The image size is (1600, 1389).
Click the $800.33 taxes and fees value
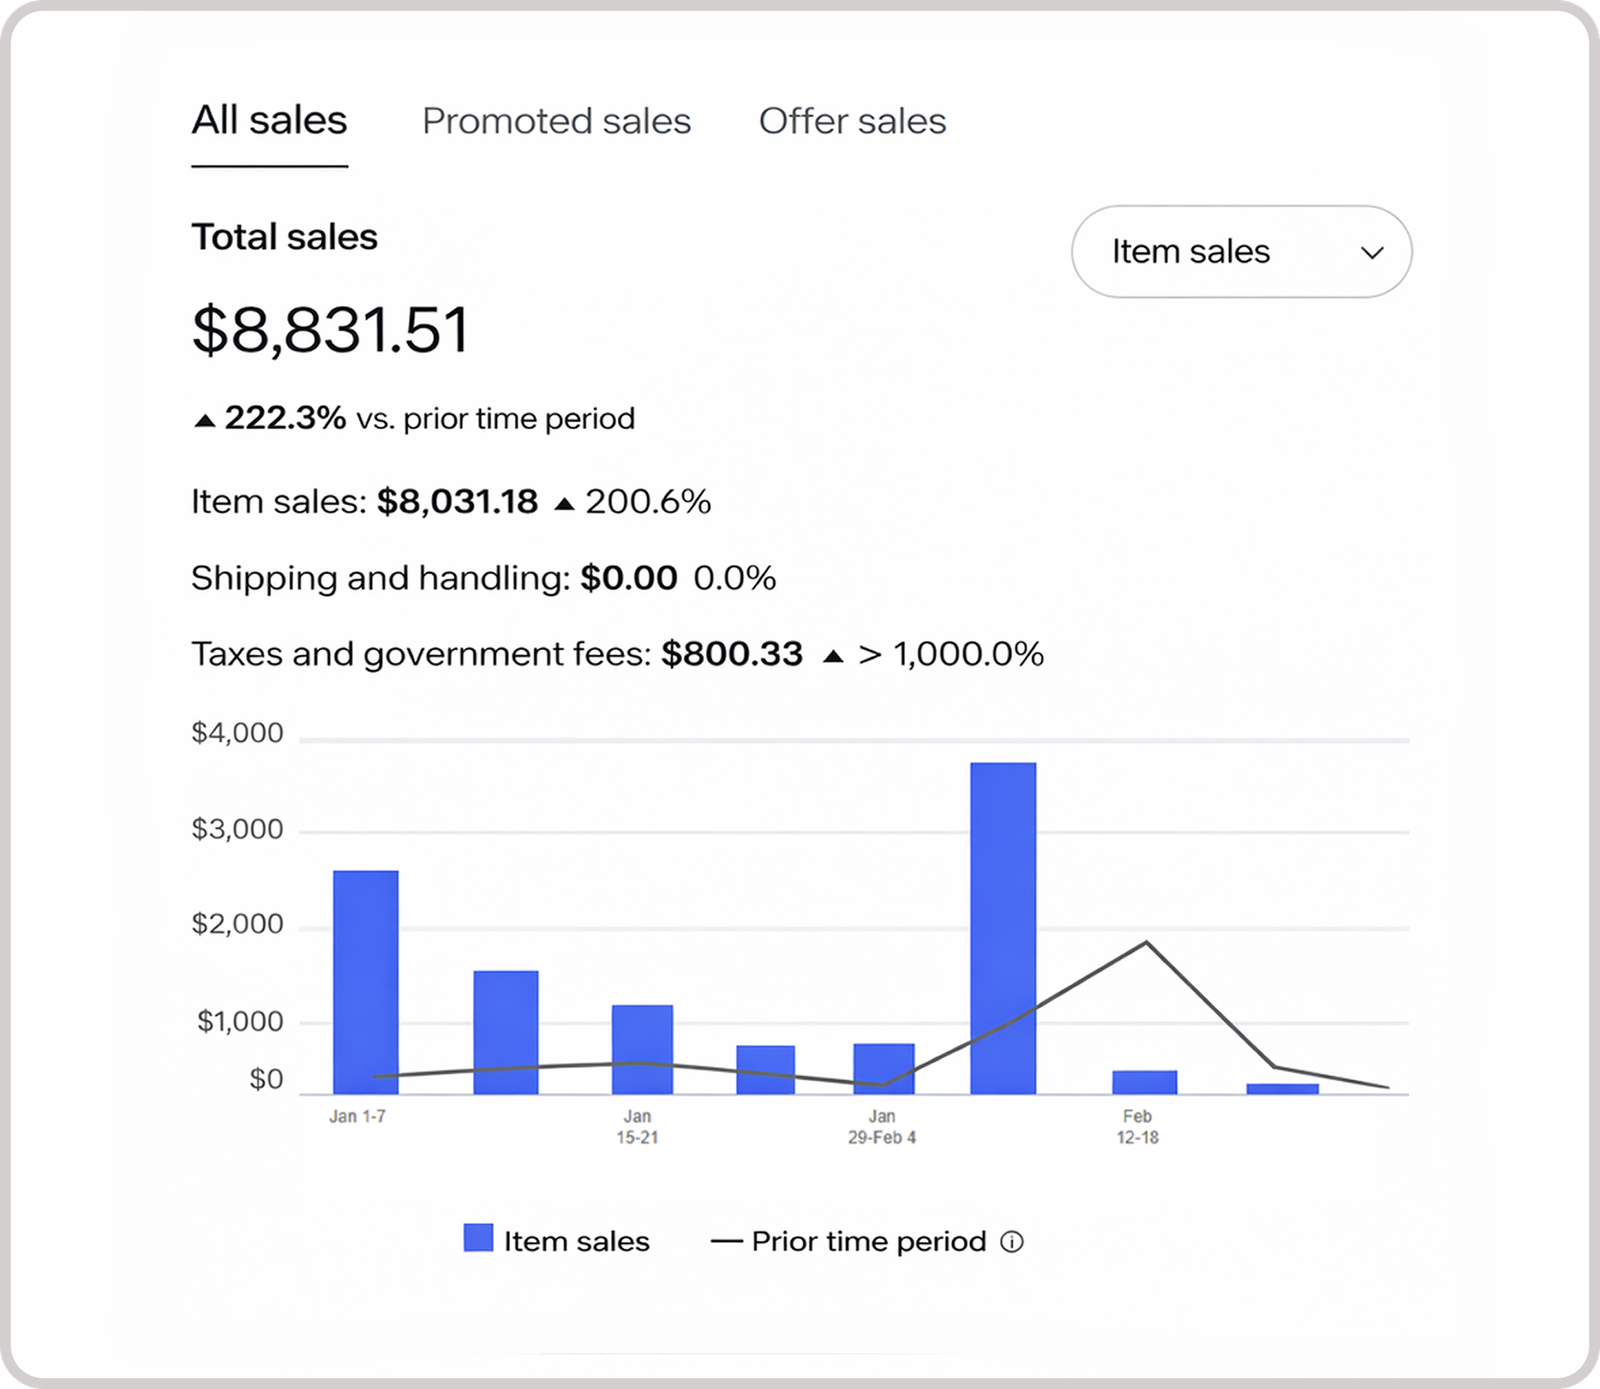[x=732, y=654]
